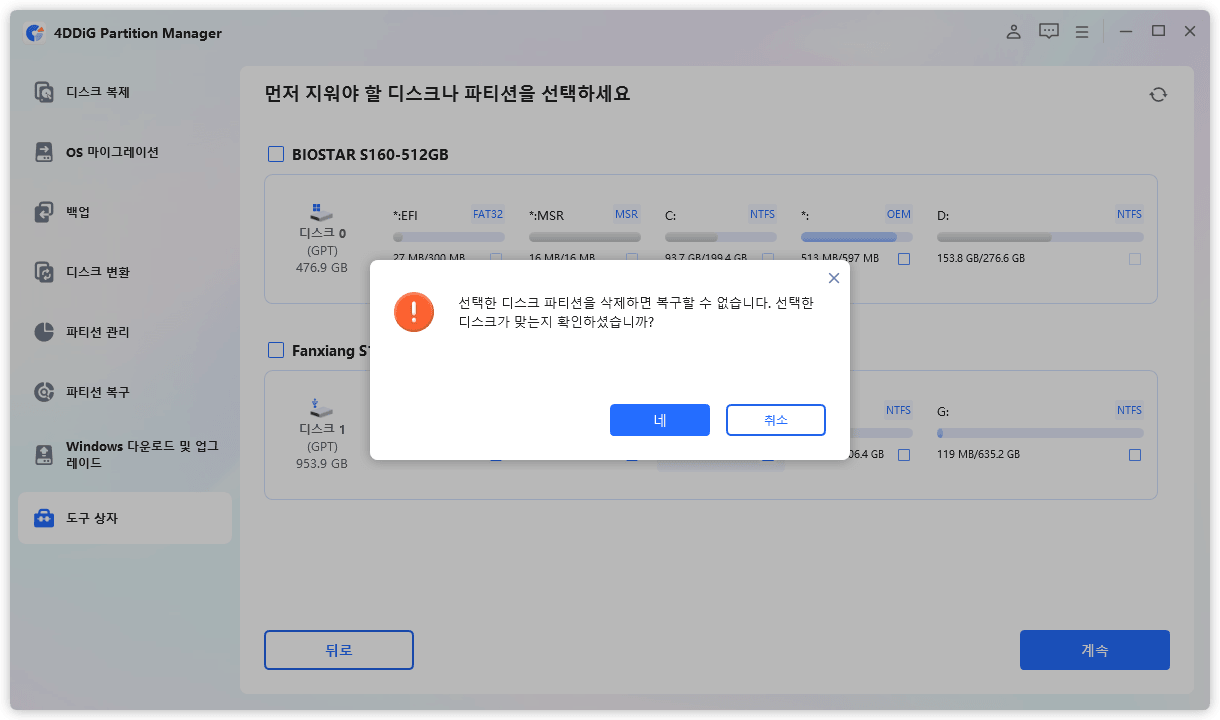The width and height of the screenshot is (1220, 720).
Task: Open 파티션 관리 in the sidebar
Action: coord(125,332)
